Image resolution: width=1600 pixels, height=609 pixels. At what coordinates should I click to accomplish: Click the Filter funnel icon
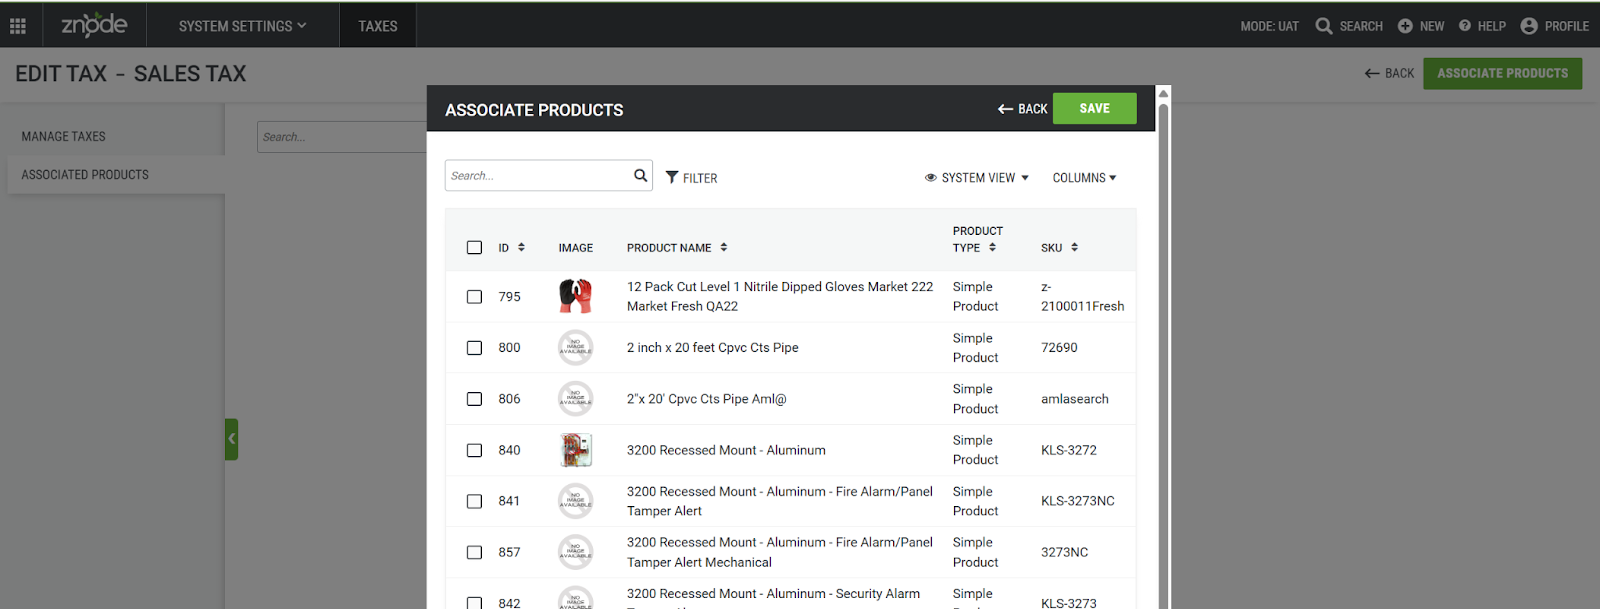pyautogui.click(x=672, y=177)
